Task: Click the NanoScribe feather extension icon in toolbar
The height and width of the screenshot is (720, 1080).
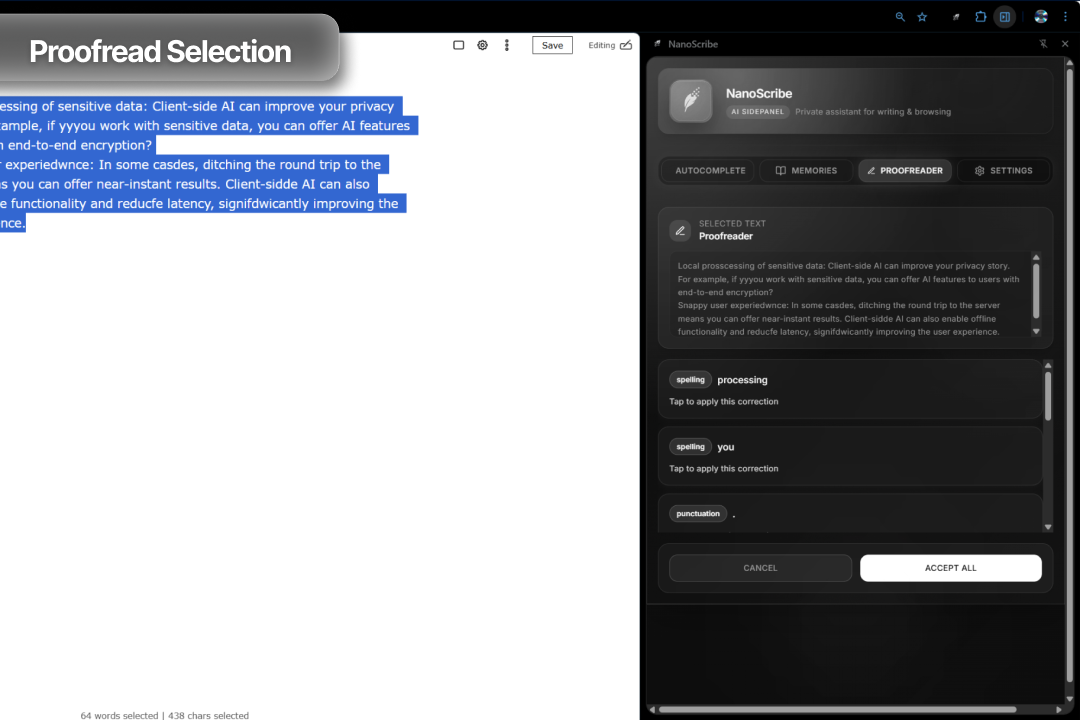Action: pos(956,17)
